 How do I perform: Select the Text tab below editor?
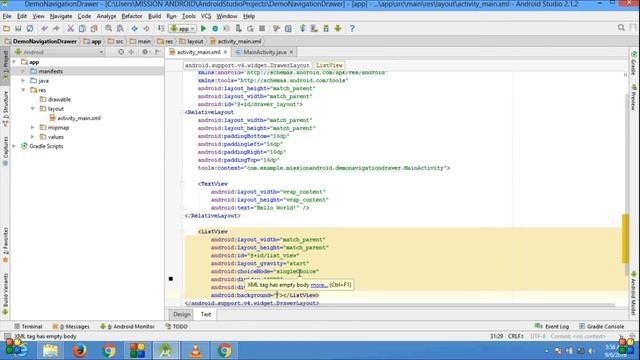coord(206,314)
